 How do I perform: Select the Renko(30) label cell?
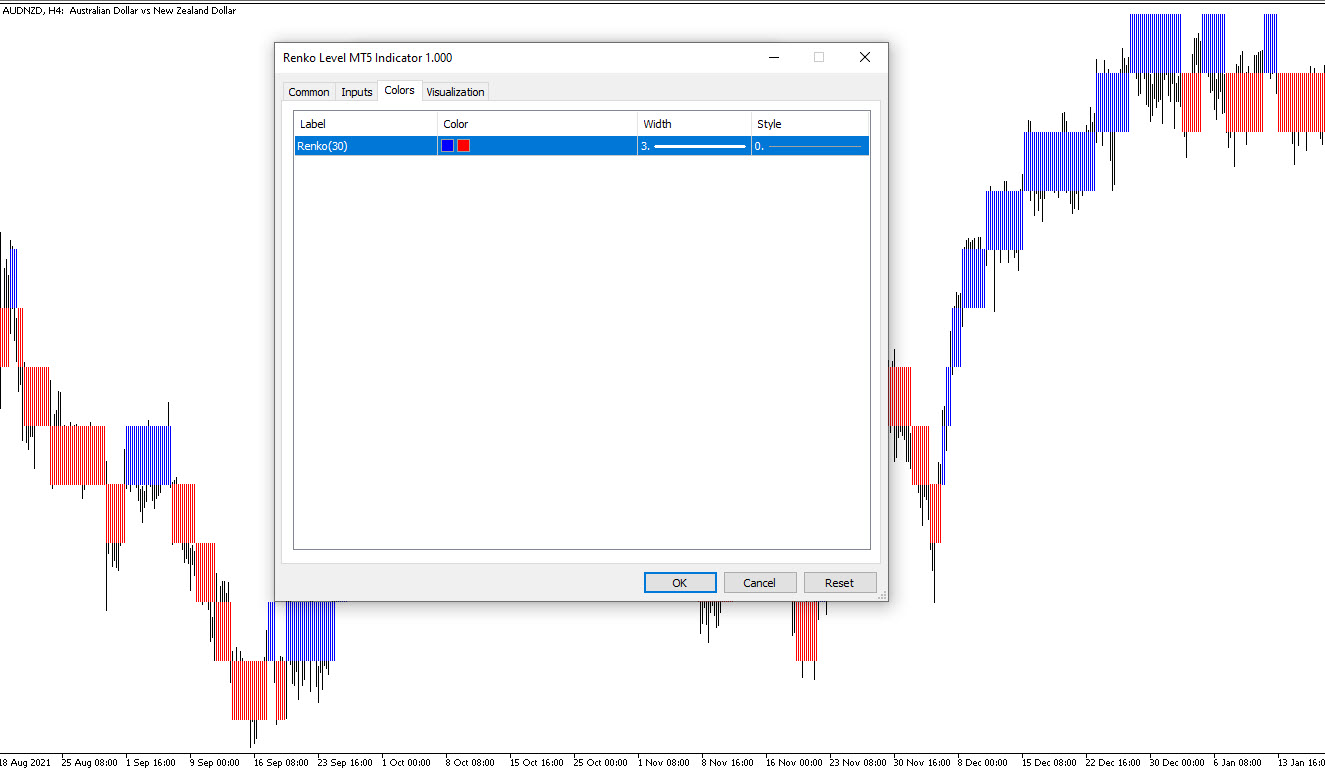pyautogui.click(x=365, y=146)
